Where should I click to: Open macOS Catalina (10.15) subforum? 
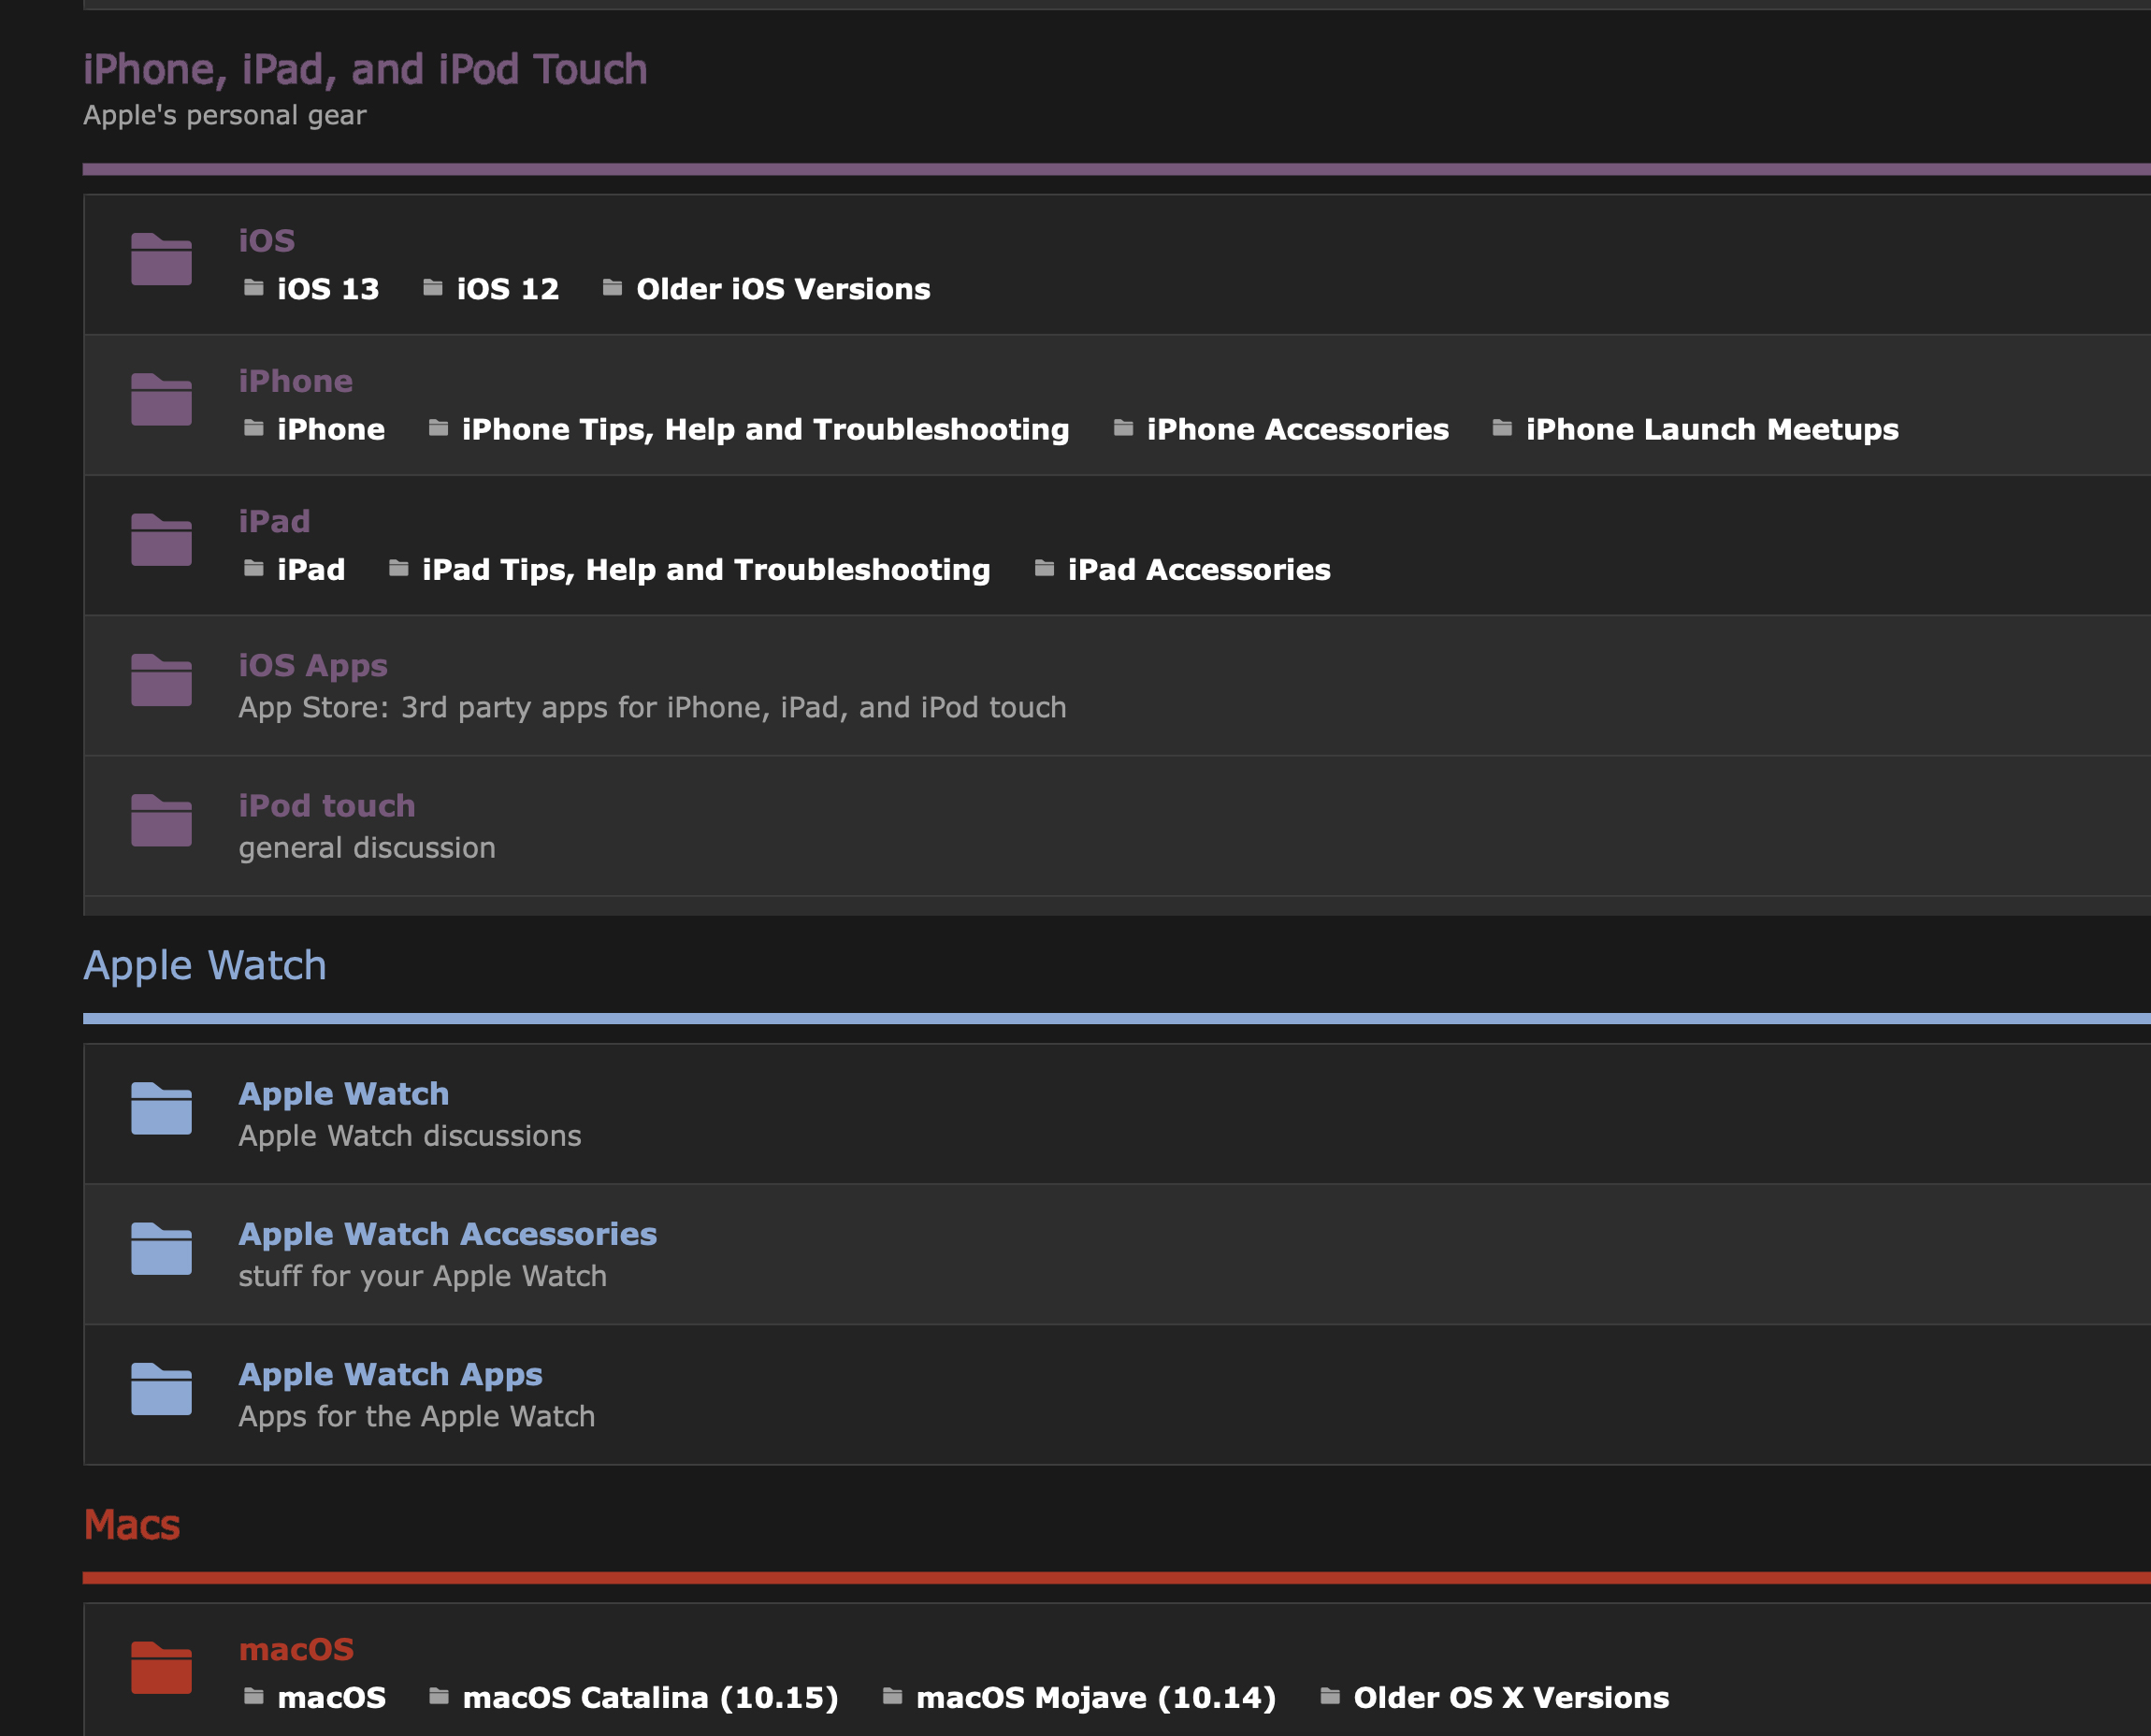point(650,1697)
